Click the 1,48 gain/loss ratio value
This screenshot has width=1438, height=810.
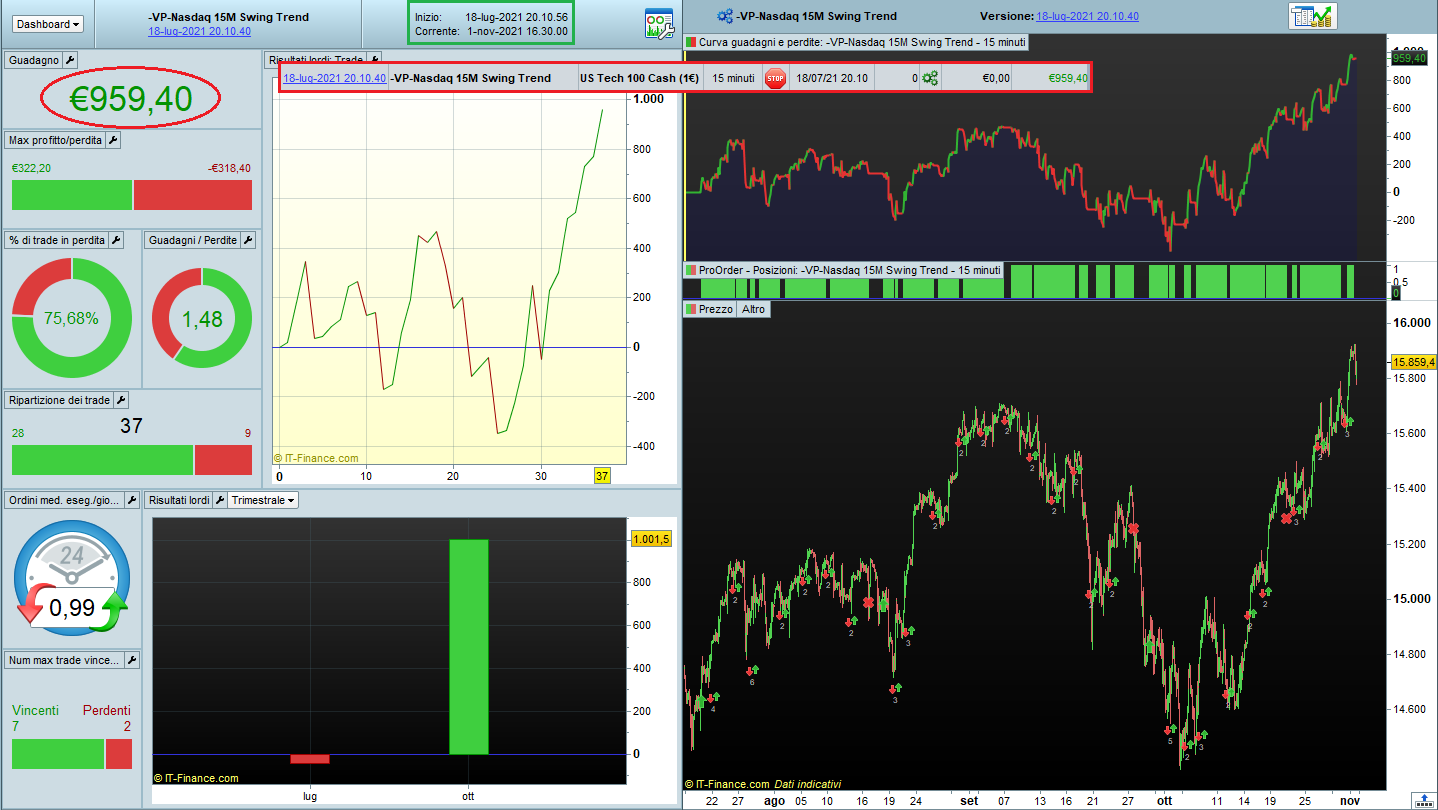click(202, 319)
